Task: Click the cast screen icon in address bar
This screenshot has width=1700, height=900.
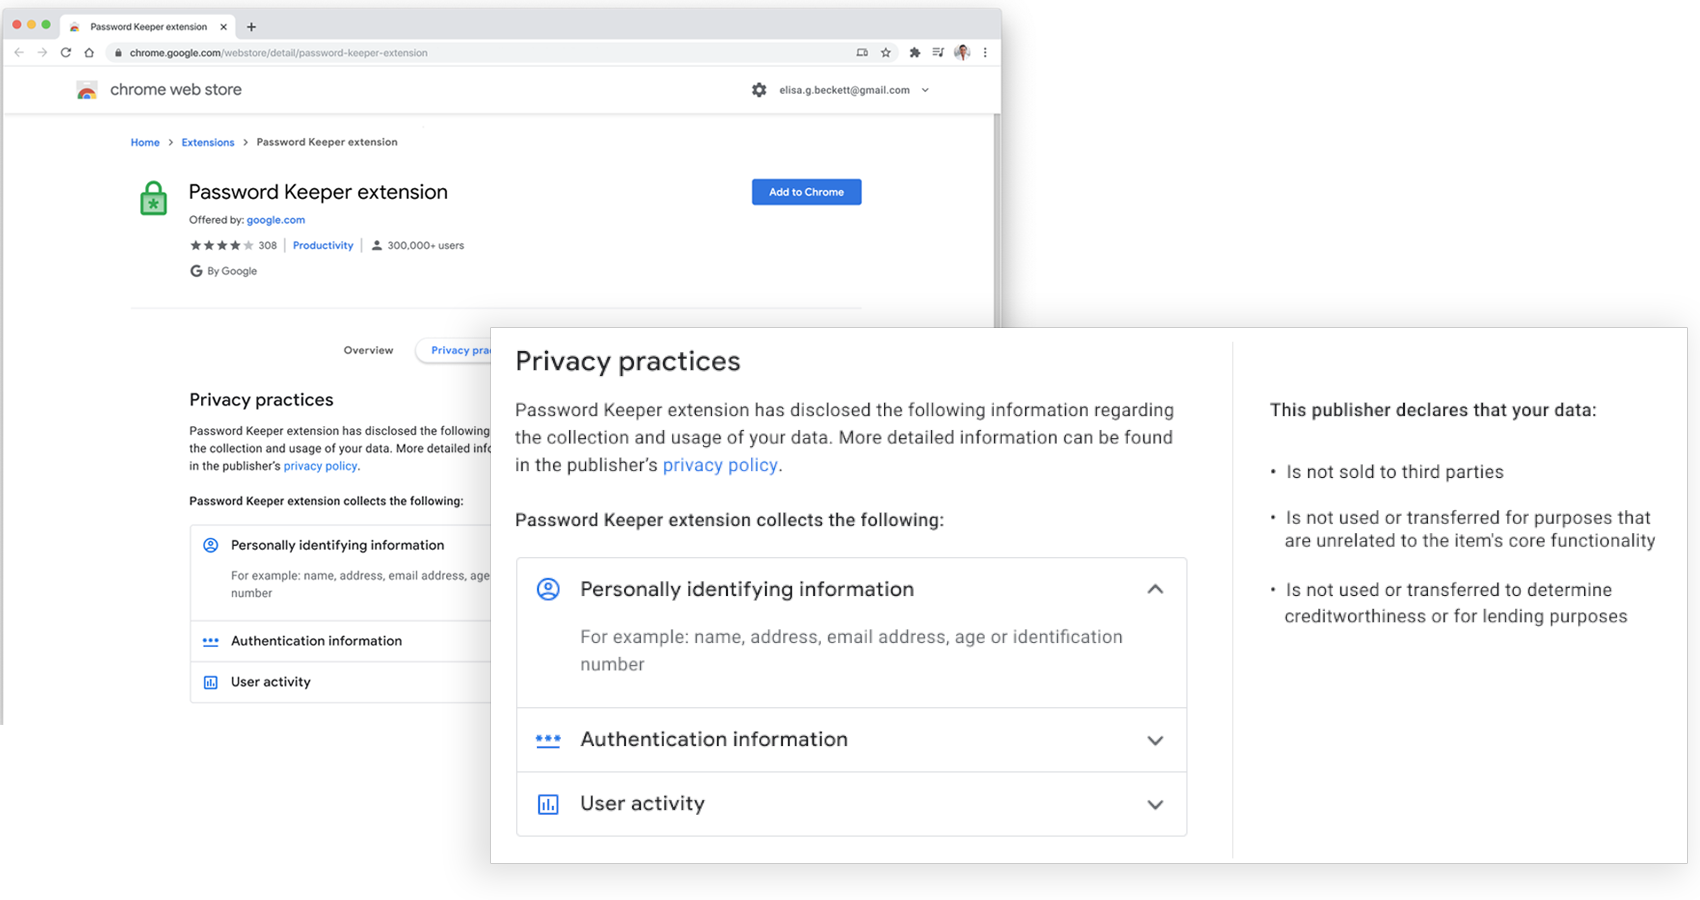Action: click(x=862, y=53)
